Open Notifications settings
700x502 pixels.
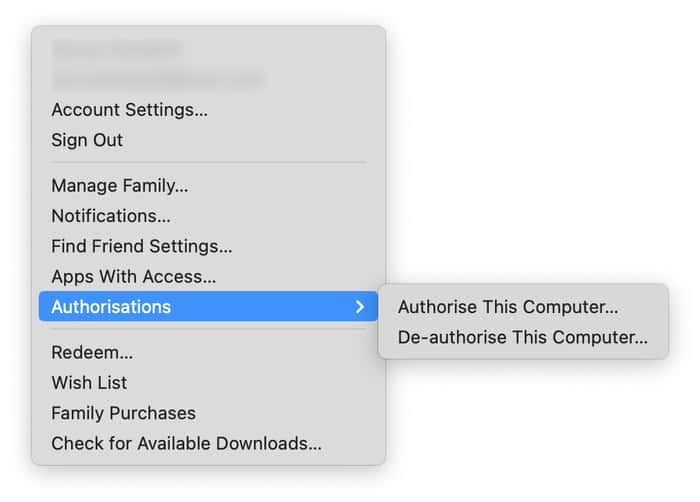point(111,215)
